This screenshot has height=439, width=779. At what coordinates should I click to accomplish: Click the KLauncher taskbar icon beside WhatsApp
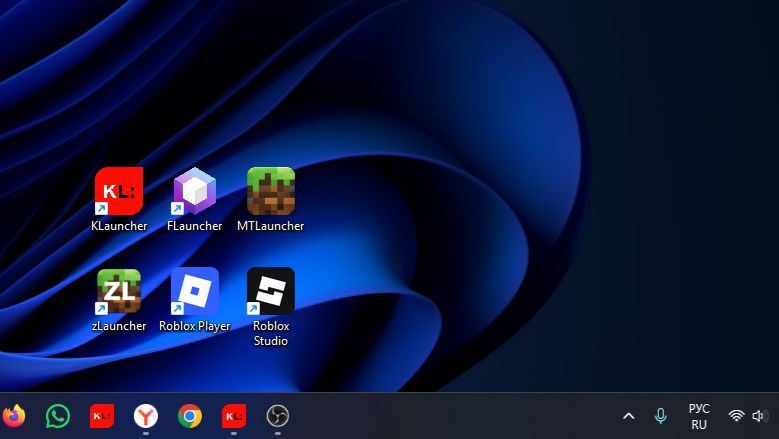point(102,416)
